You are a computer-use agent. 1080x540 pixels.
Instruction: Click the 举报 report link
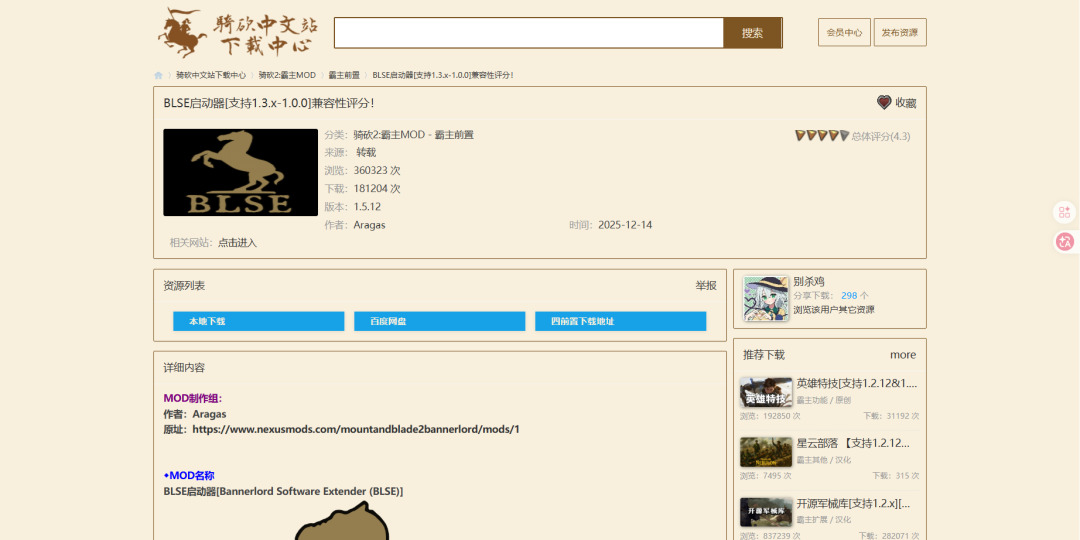click(x=706, y=286)
